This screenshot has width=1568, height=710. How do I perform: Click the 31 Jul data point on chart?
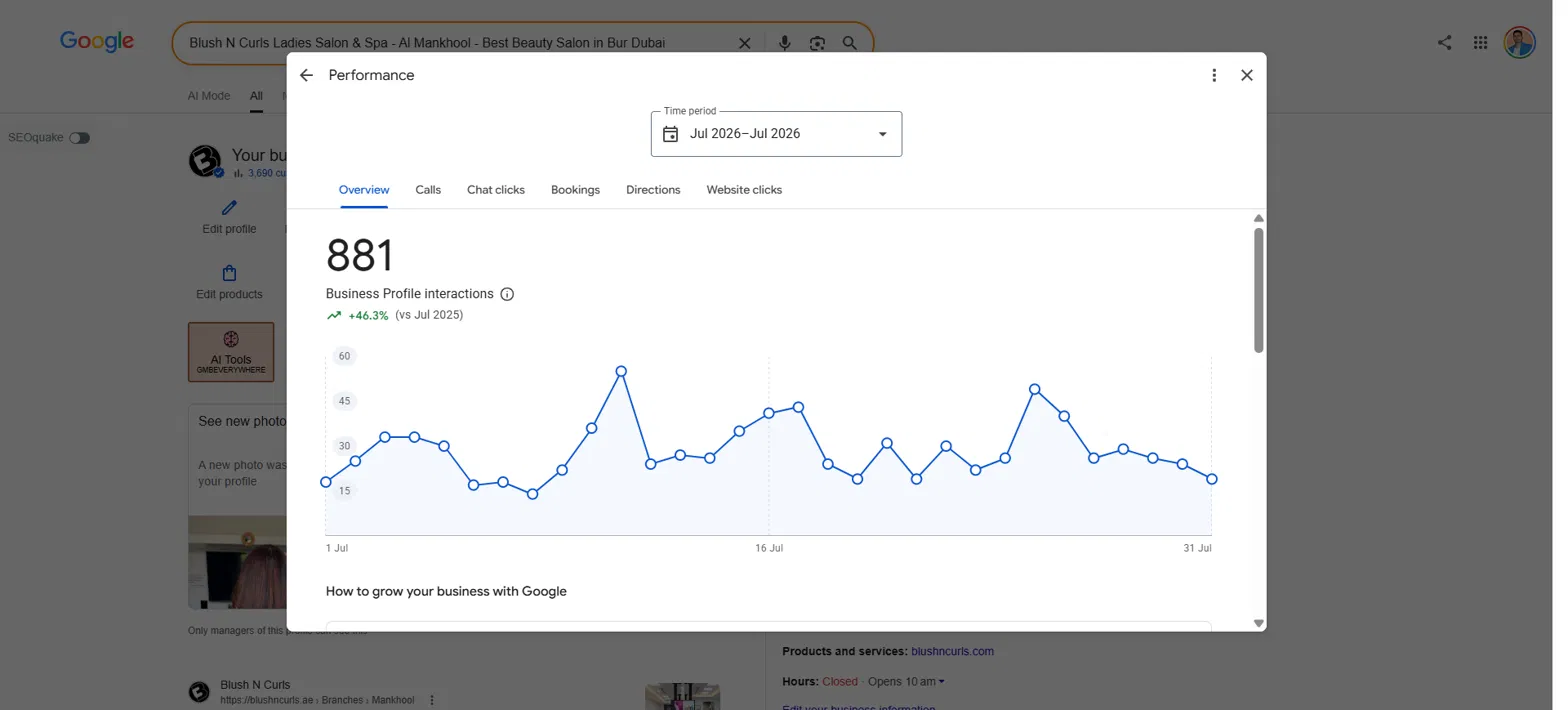1212,479
